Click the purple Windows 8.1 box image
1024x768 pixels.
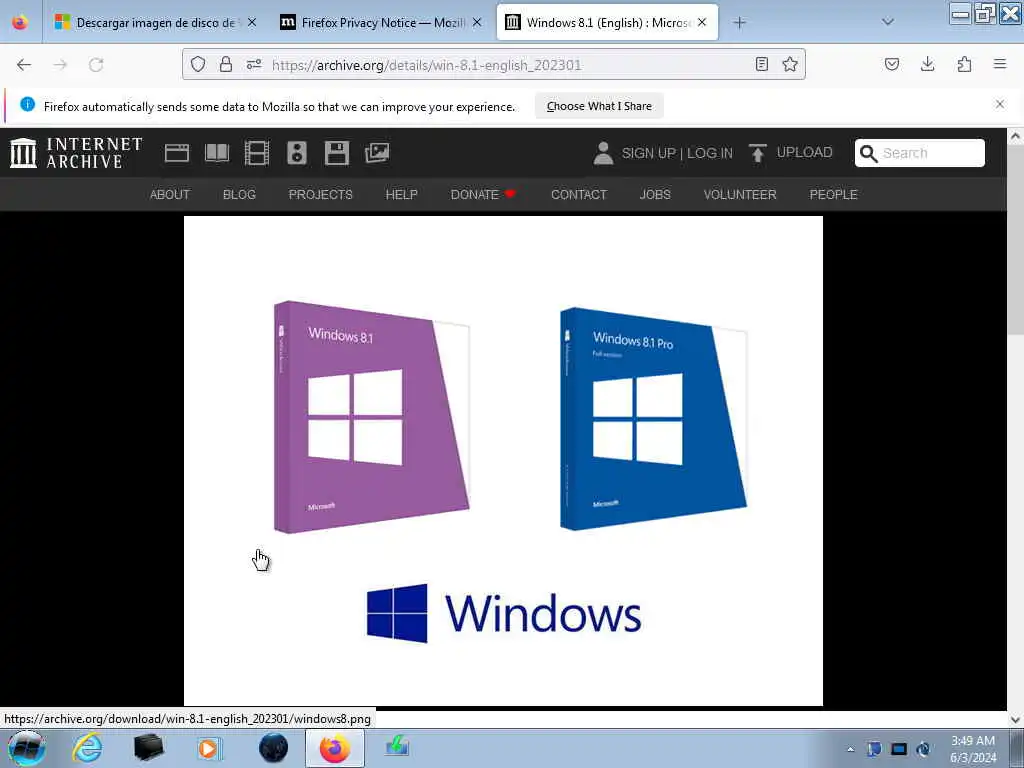(x=372, y=417)
